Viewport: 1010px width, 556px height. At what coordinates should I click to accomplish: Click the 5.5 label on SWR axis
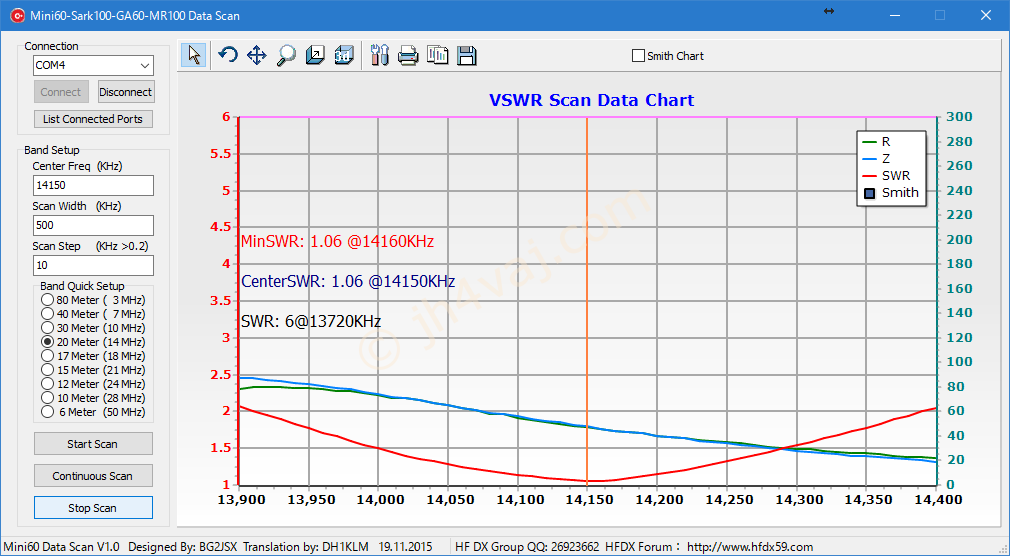[x=218, y=154]
